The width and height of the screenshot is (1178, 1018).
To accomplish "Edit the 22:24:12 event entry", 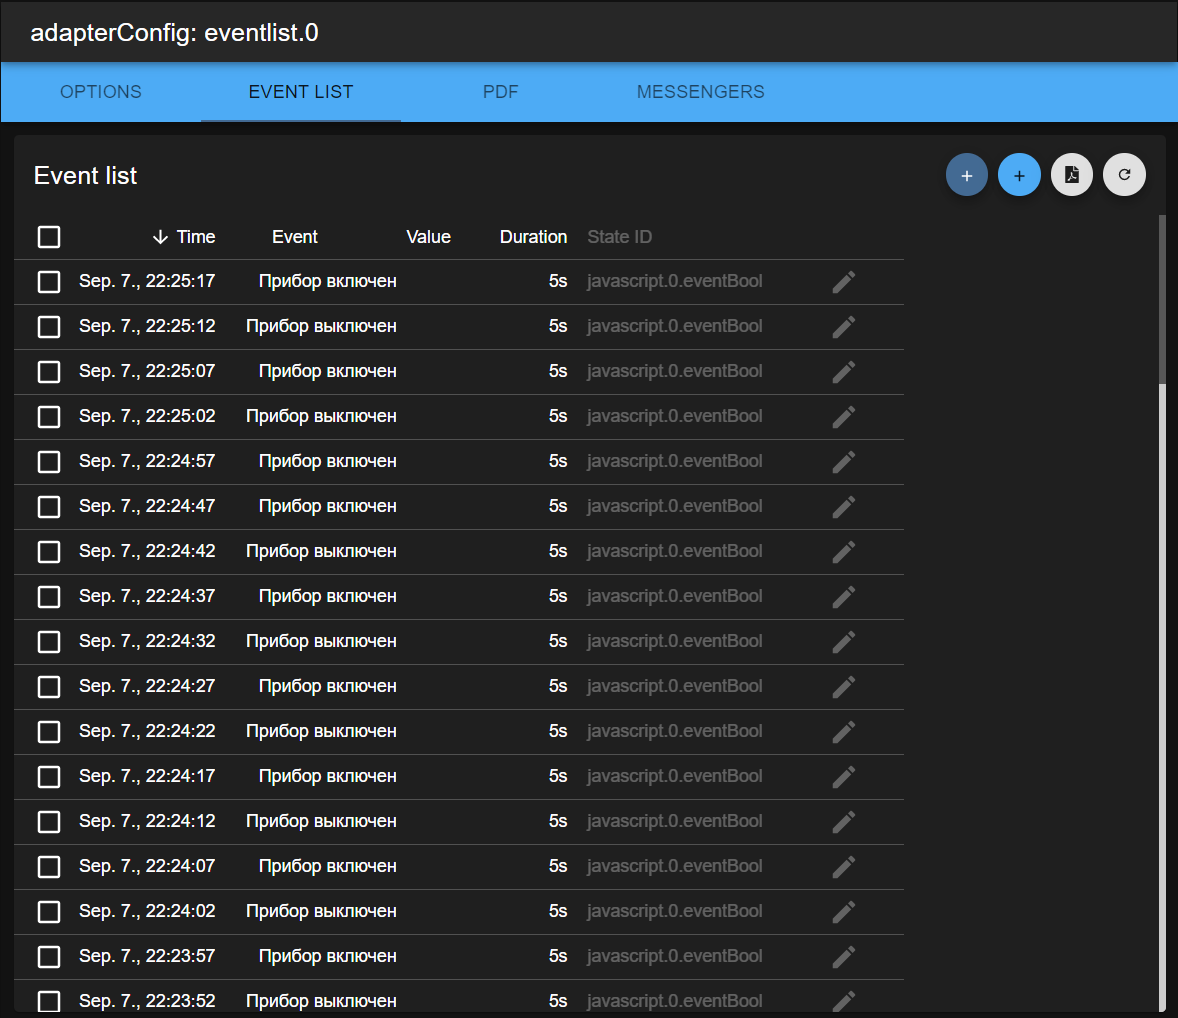I will pyautogui.click(x=844, y=822).
